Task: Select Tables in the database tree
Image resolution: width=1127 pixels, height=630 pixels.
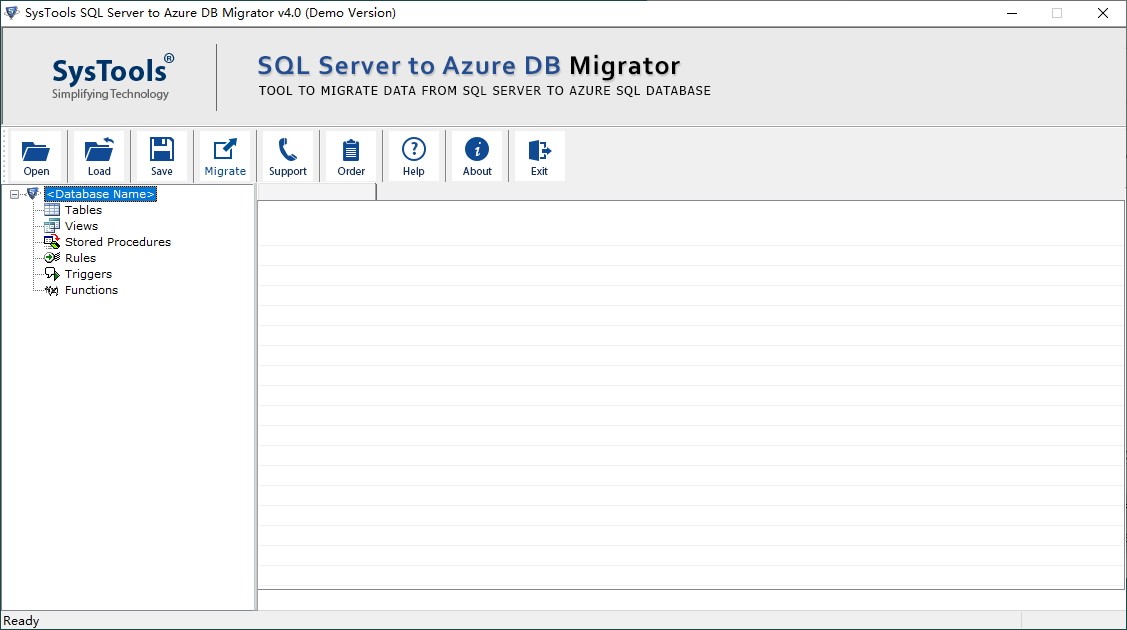Action: click(x=83, y=210)
